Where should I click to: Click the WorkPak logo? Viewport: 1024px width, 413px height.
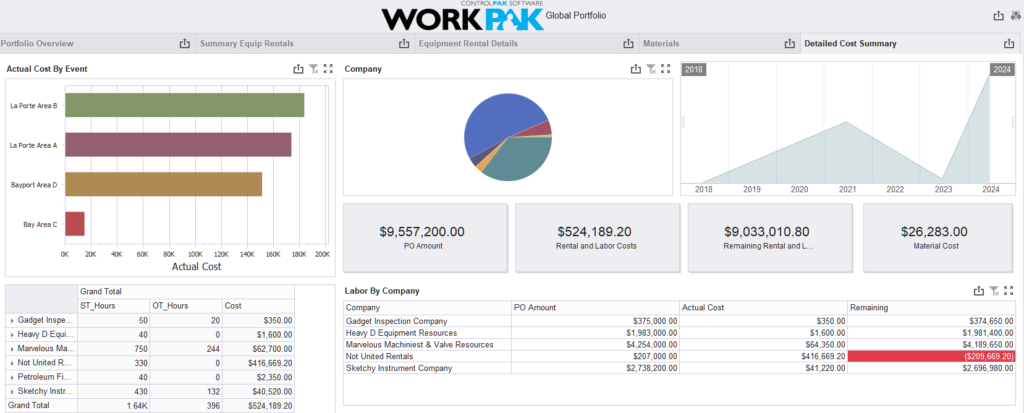point(462,16)
